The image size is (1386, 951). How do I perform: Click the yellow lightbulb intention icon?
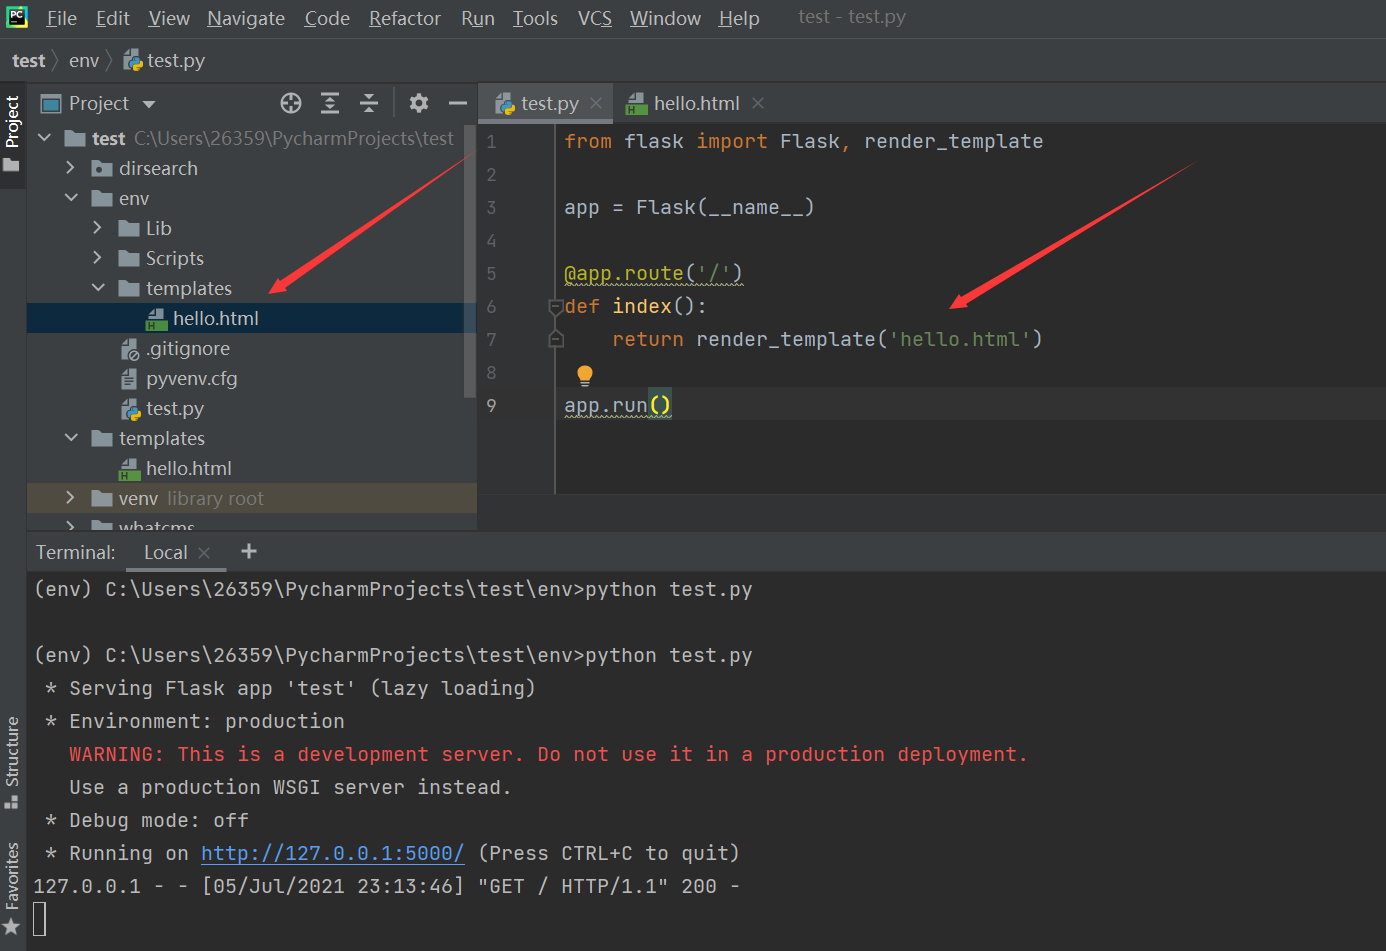pos(585,375)
